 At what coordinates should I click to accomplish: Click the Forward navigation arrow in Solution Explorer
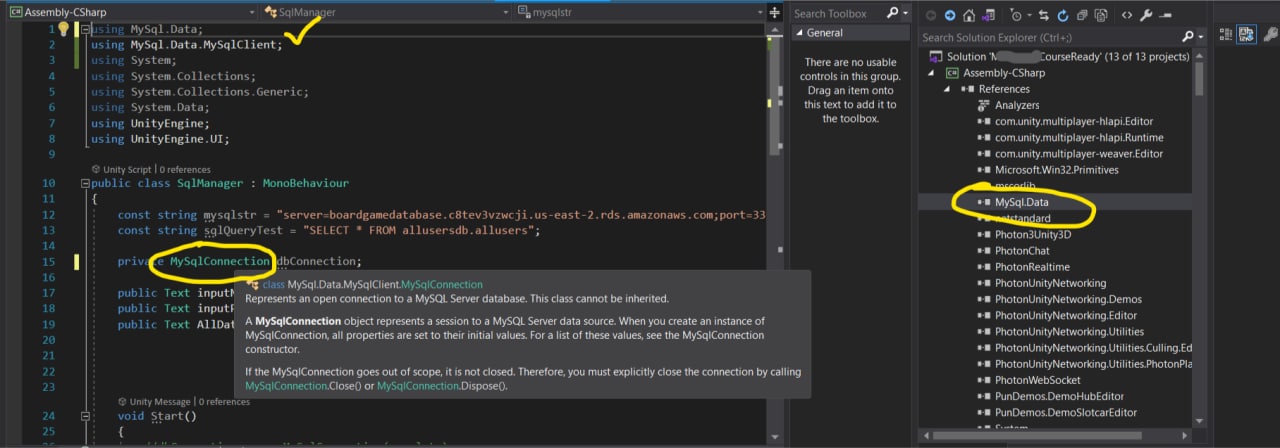coord(950,14)
